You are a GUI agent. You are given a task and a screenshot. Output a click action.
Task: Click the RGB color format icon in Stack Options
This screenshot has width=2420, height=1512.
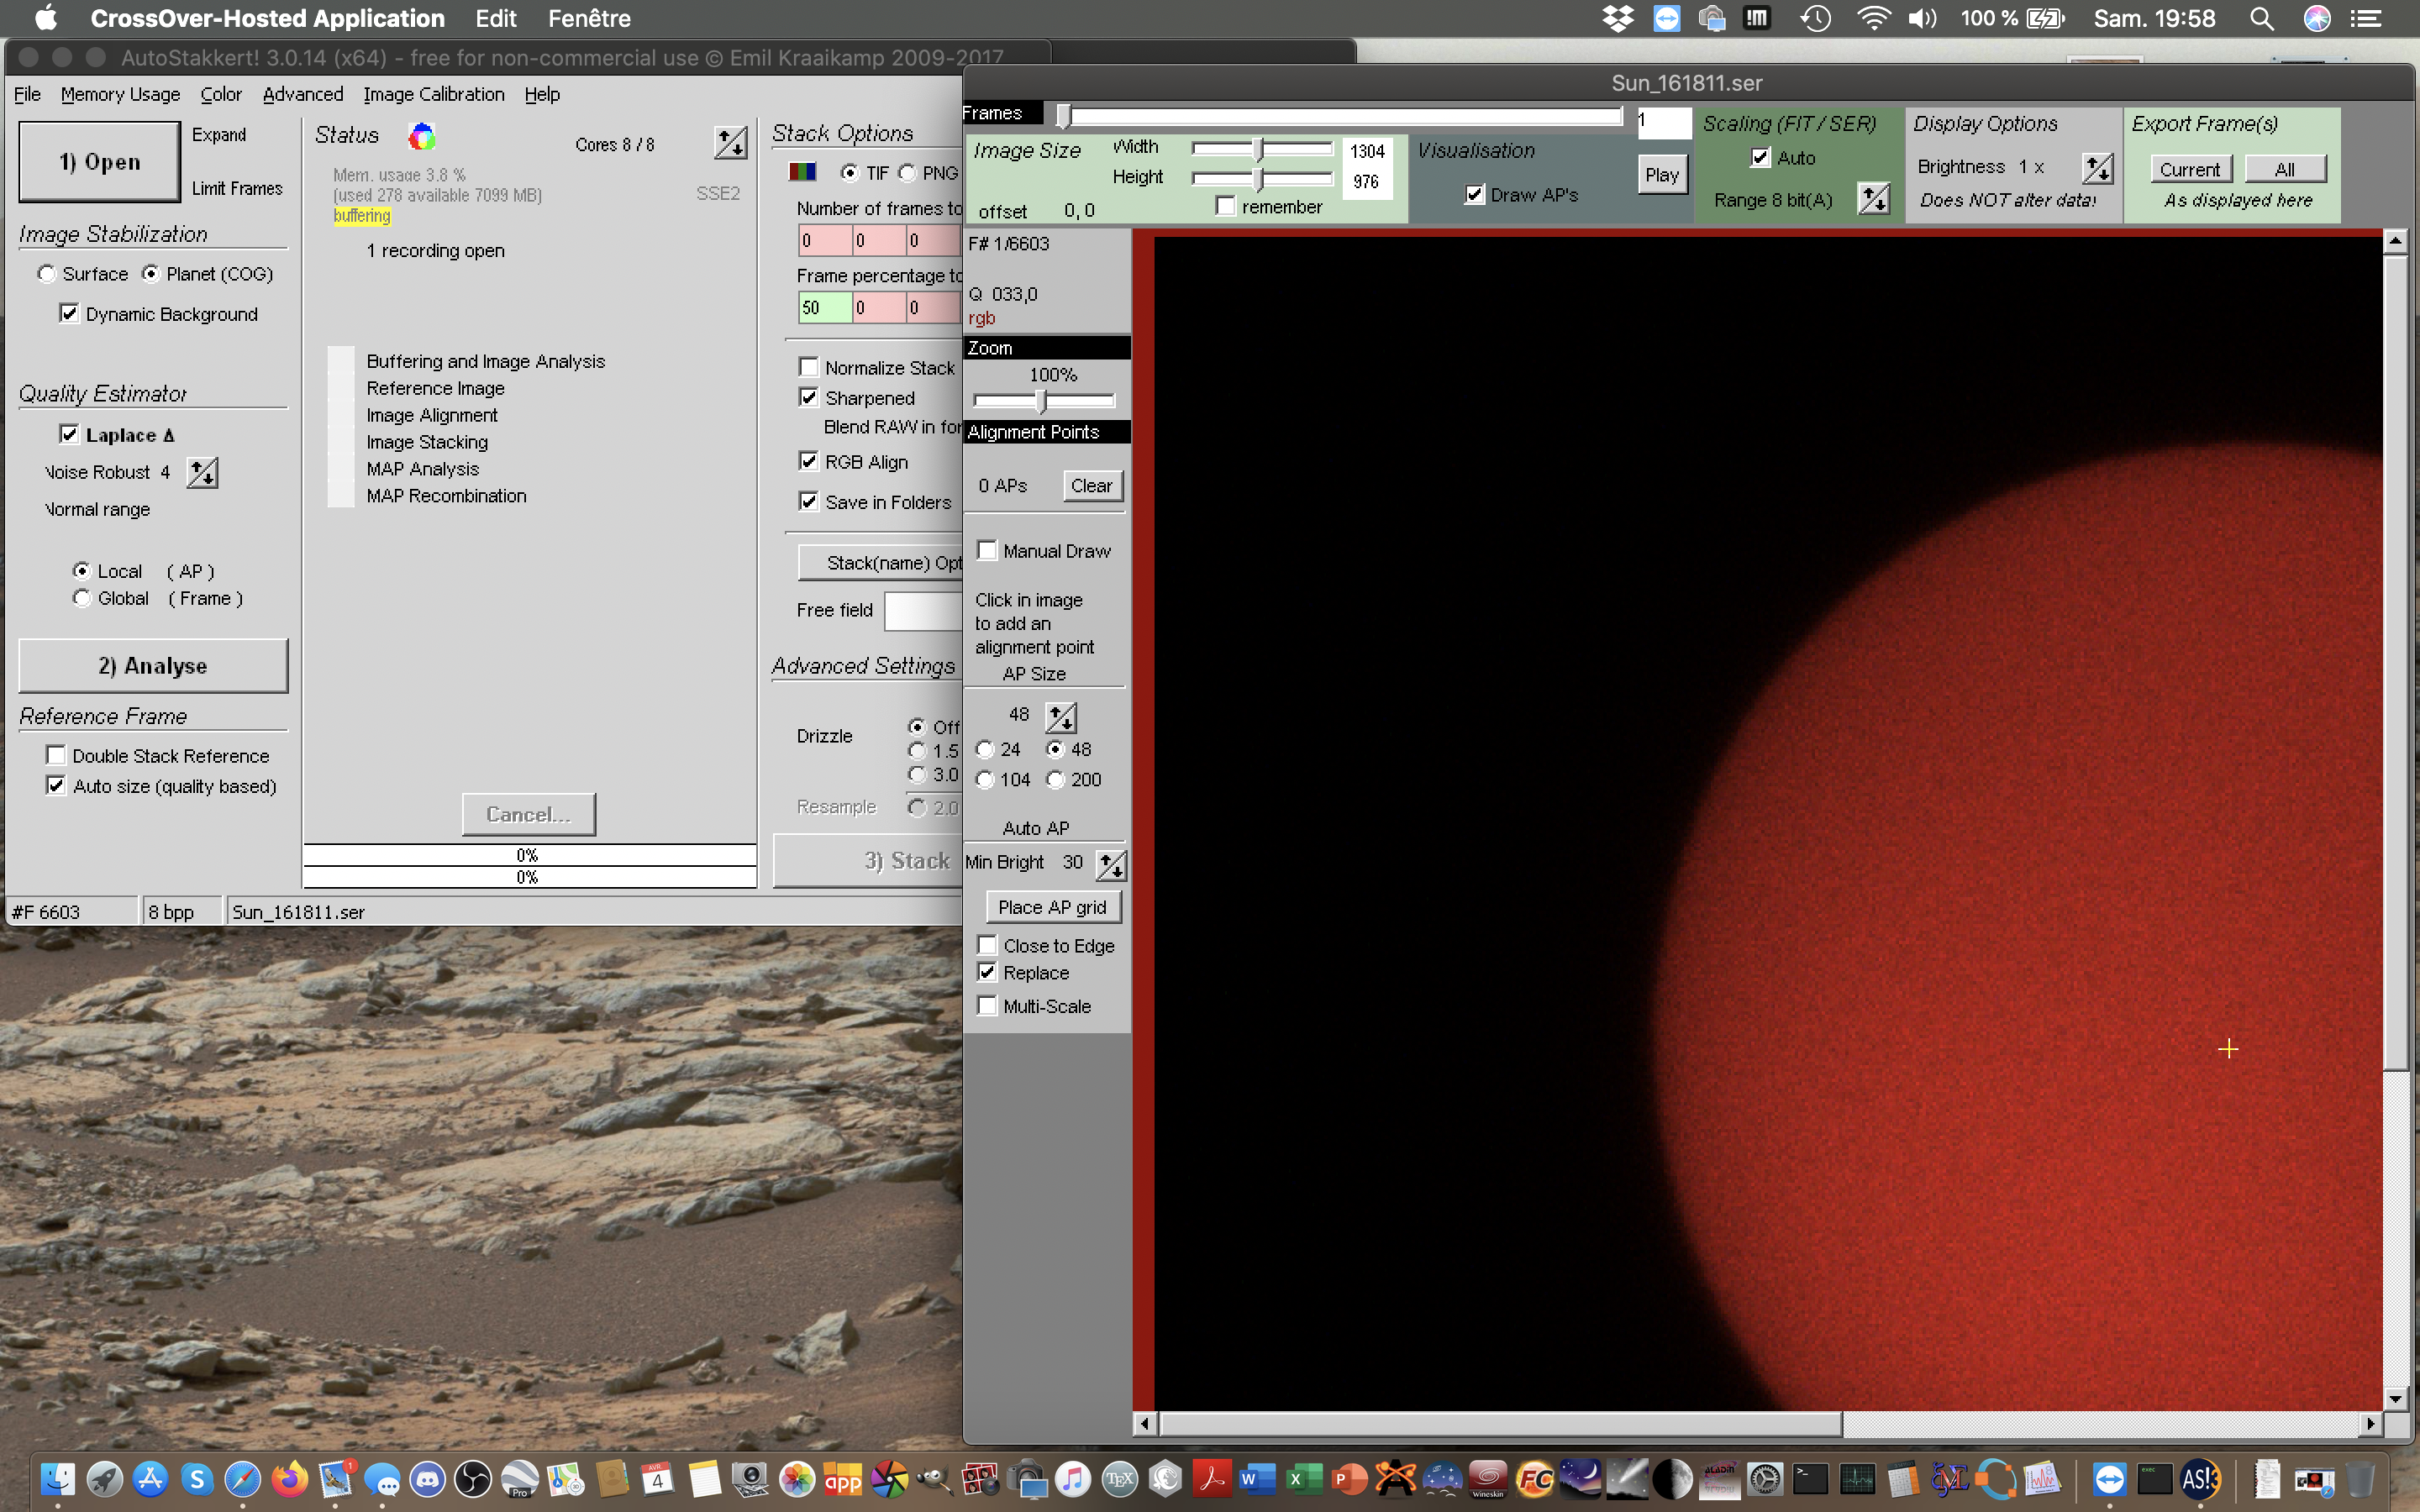coord(802,172)
